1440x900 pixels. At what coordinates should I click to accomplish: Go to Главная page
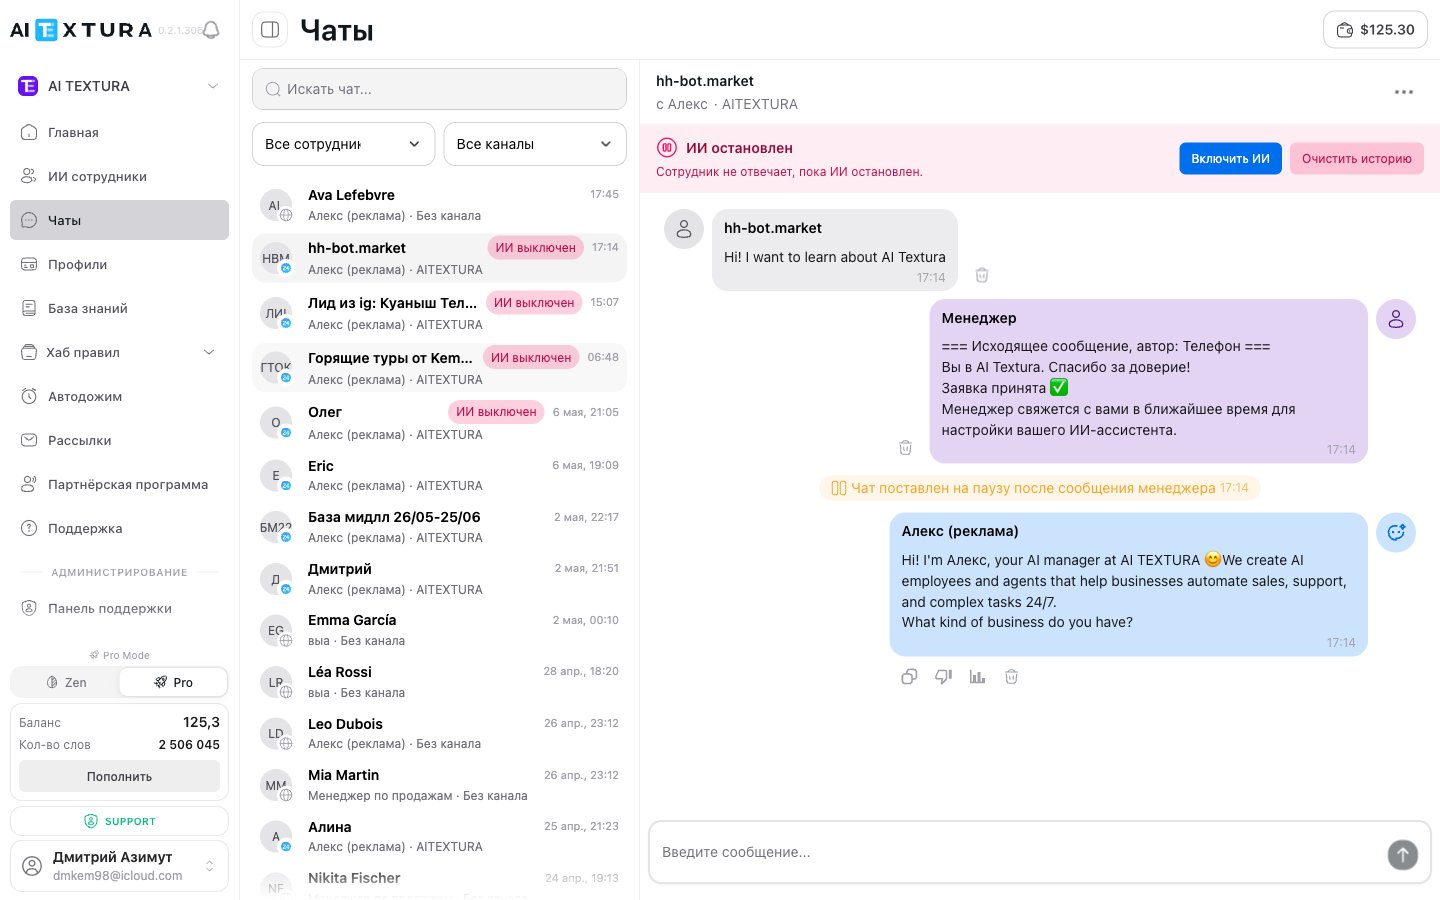(x=119, y=132)
